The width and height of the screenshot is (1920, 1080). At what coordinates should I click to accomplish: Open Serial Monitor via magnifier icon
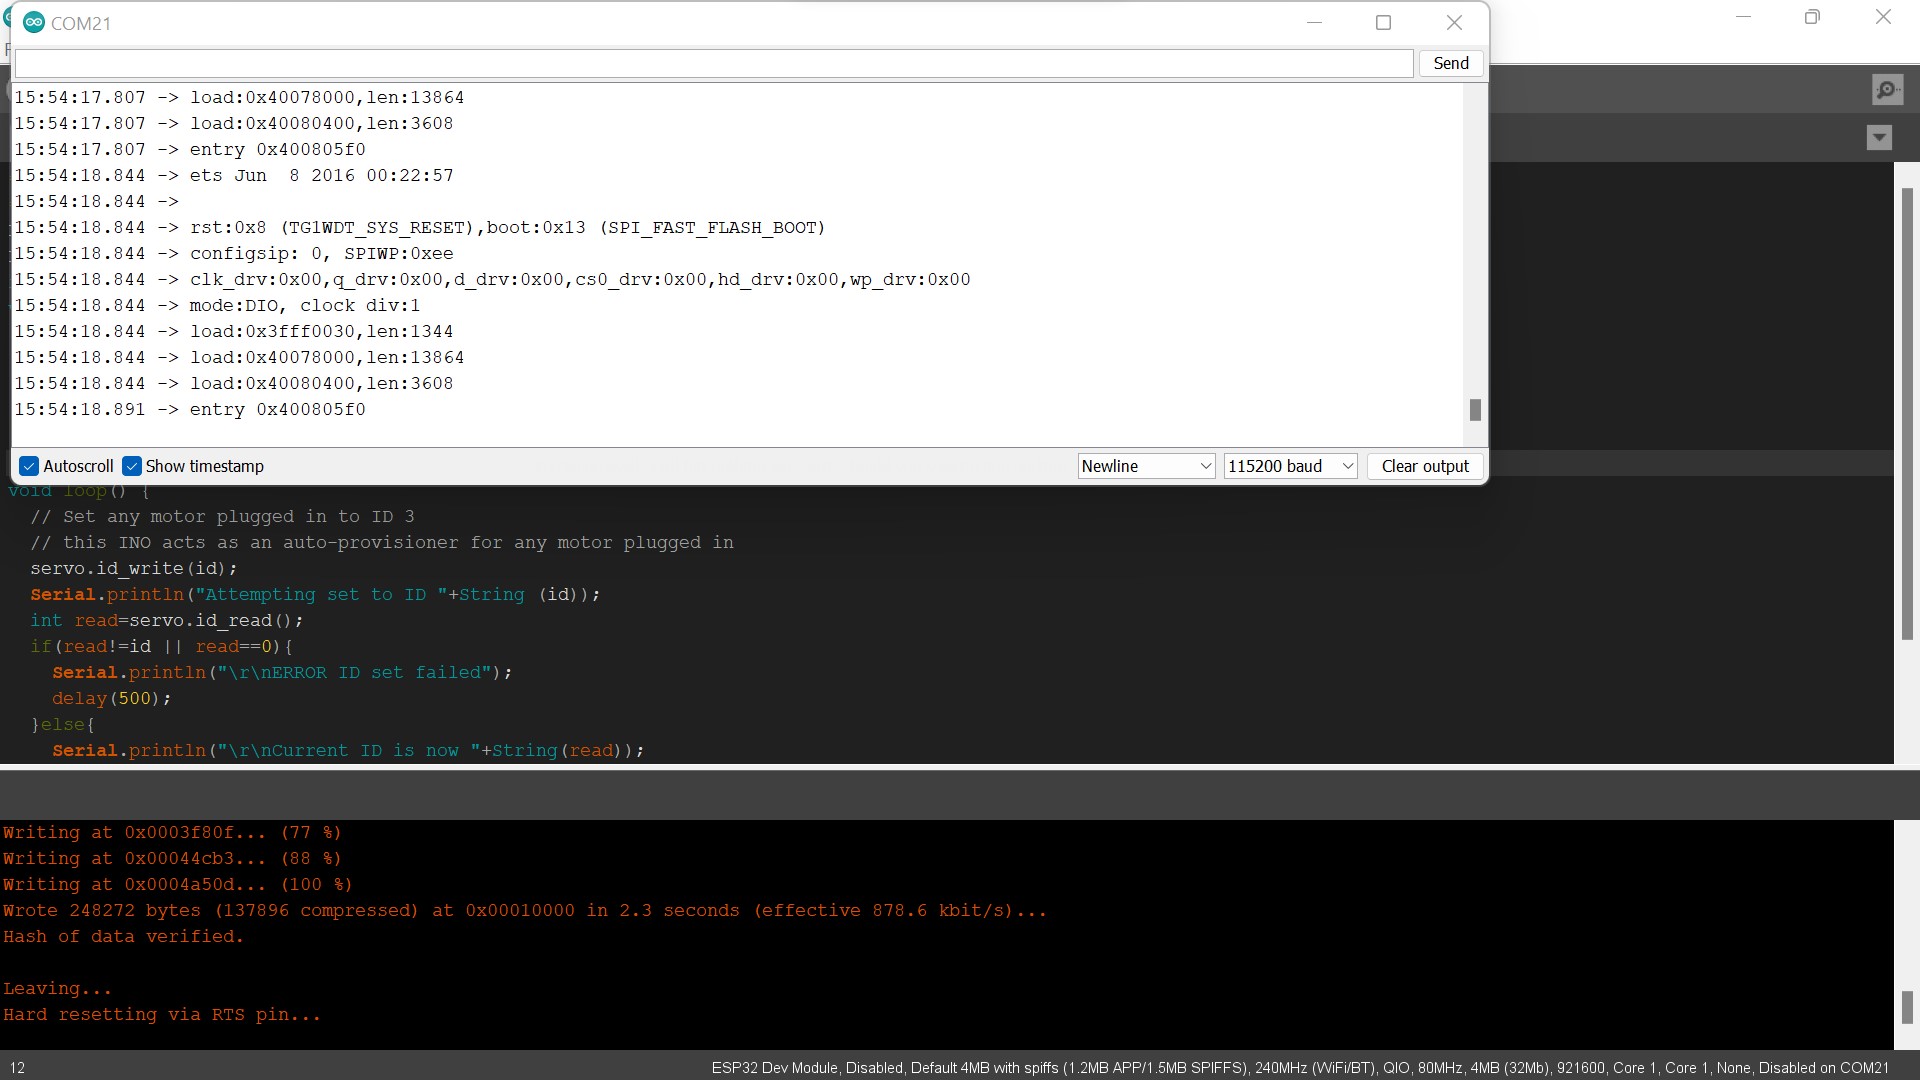1886,89
